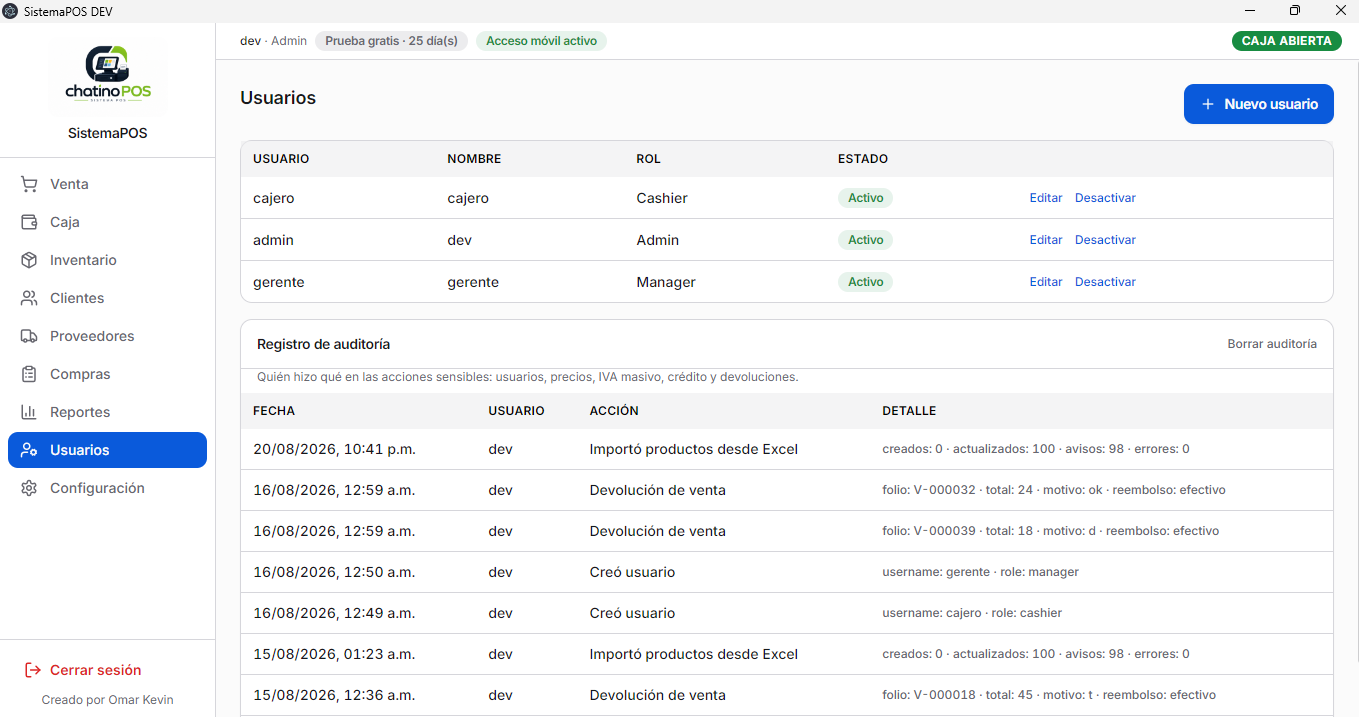The image size is (1359, 717).
Task: Click the ACCIÓN column header
Action: [614, 411]
